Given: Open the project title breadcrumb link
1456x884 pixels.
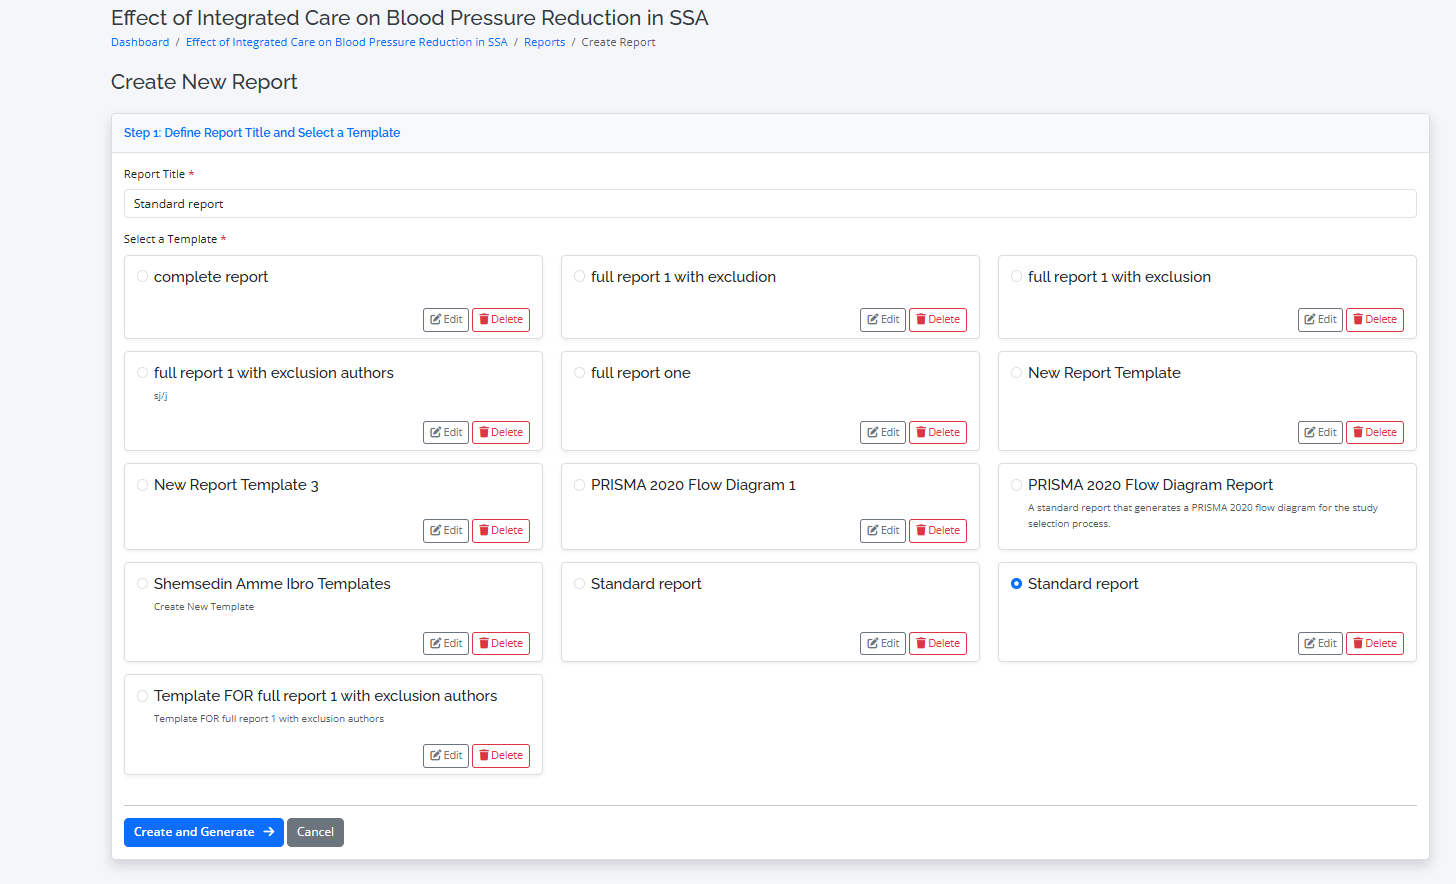Looking at the screenshot, I should (346, 42).
